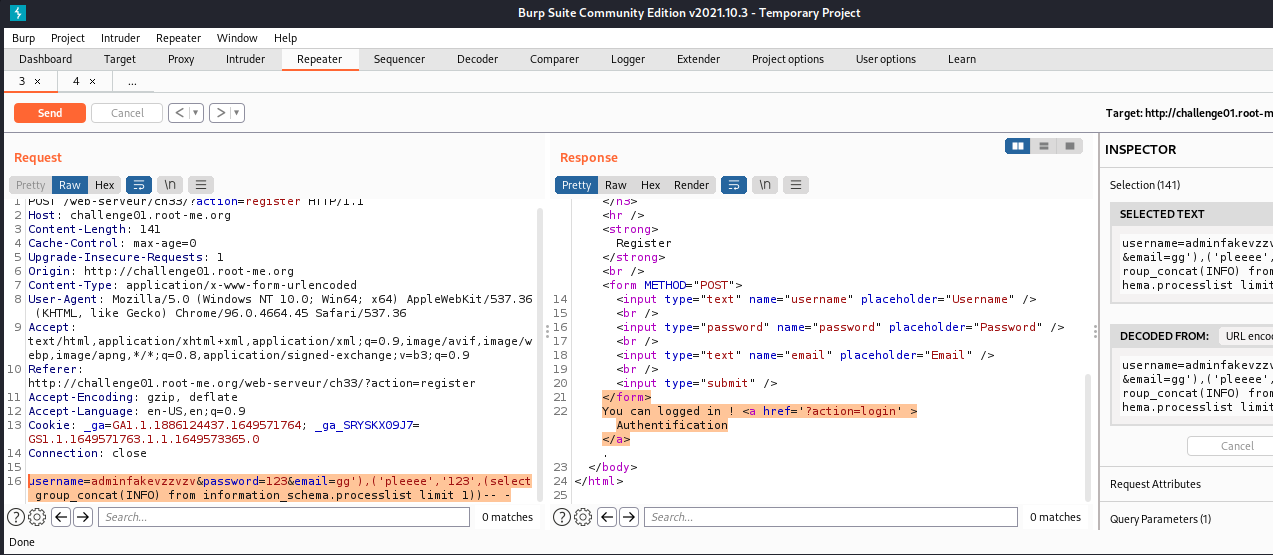Go to next match in Request search
Screen dimensions: 1273x555
(x=83, y=517)
